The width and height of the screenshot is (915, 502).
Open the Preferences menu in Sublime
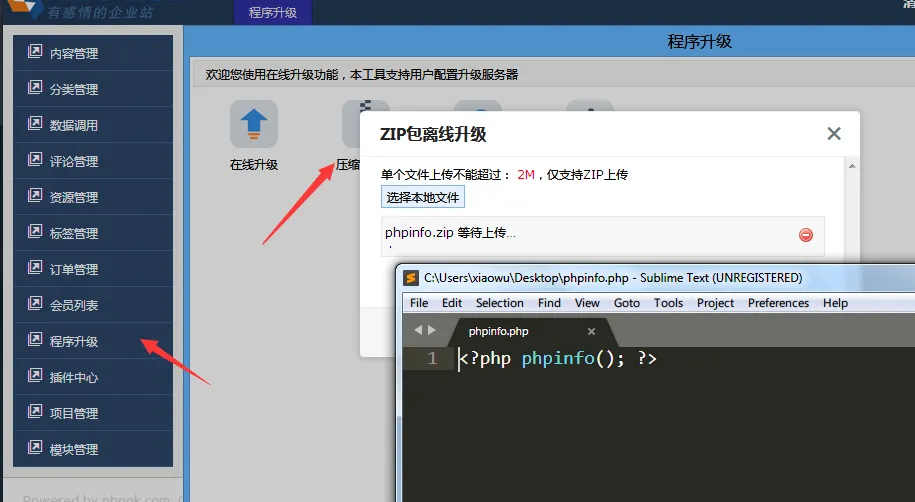pos(778,303)
